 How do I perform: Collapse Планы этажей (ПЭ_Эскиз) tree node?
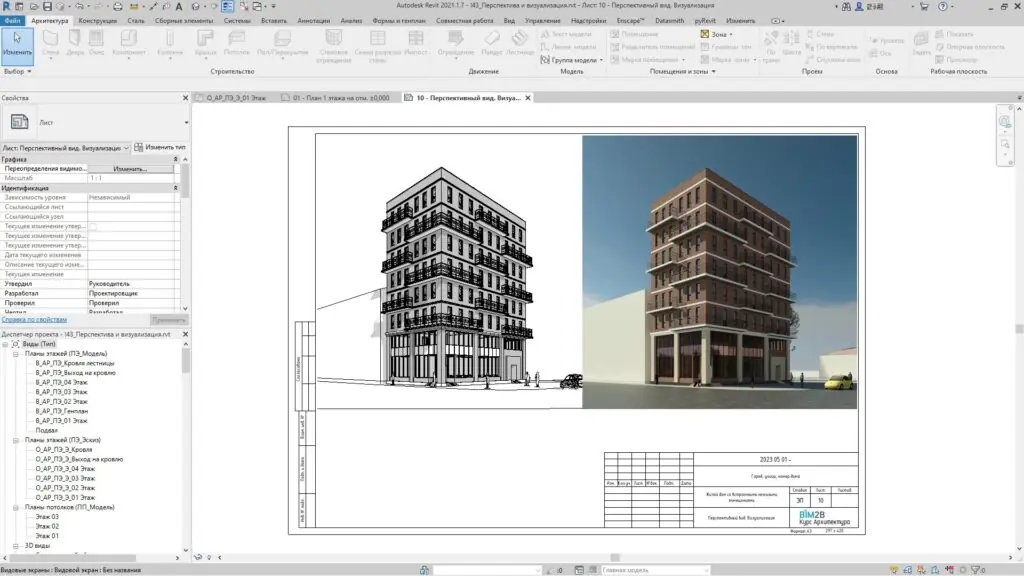click(16, 440)
